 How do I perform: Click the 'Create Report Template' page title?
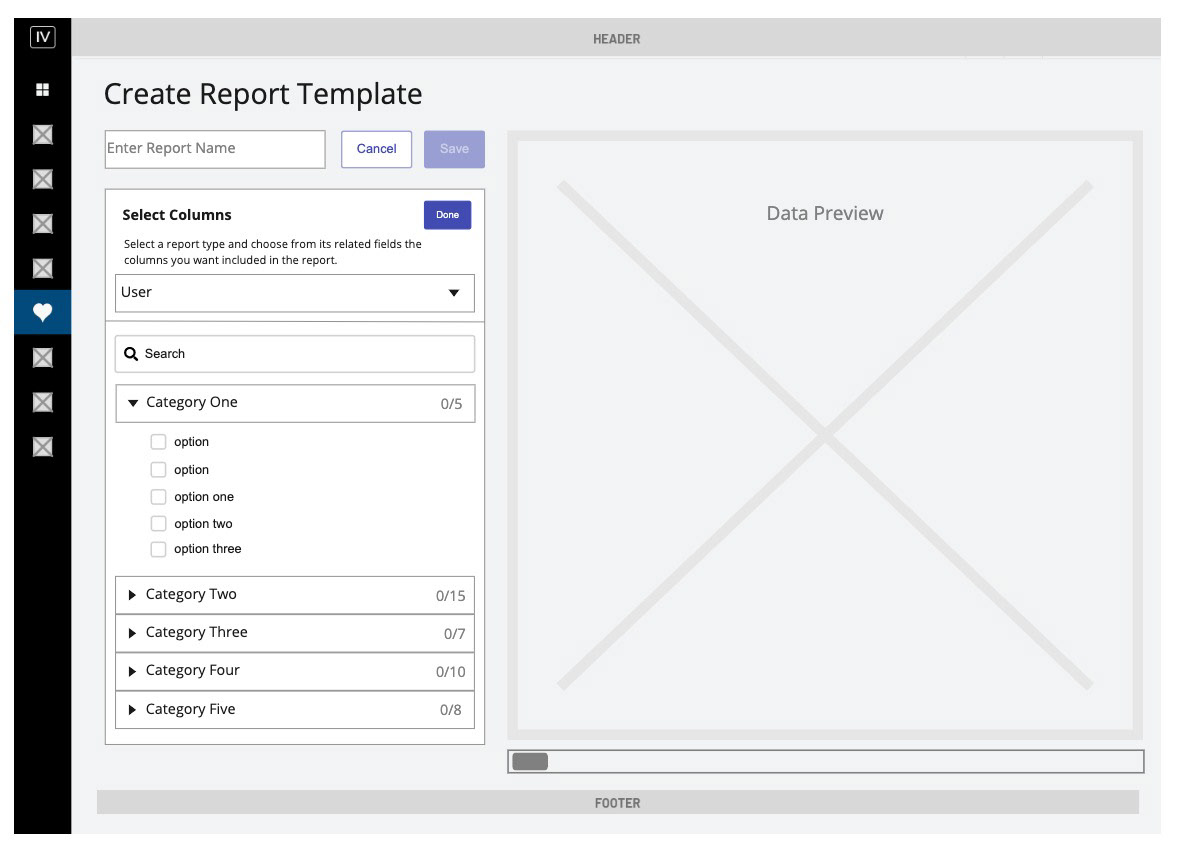[x=263, y=95]
